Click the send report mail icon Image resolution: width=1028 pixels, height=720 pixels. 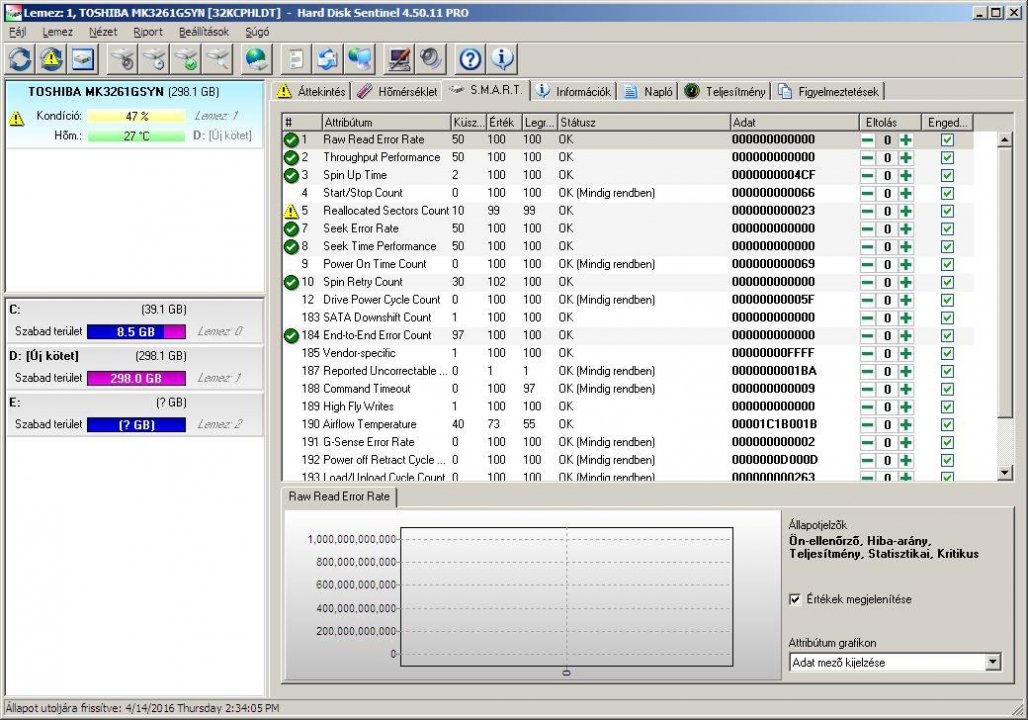327,60
